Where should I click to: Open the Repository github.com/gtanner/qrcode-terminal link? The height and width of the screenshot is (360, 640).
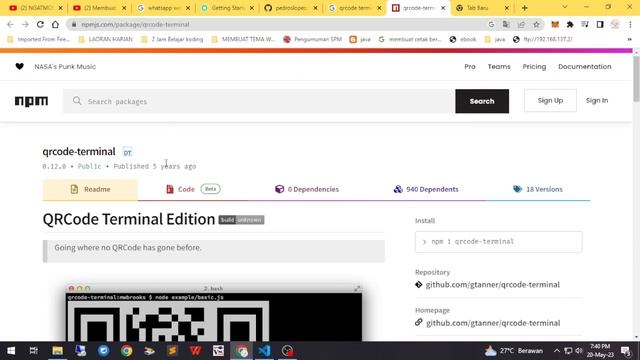(493, 284)
